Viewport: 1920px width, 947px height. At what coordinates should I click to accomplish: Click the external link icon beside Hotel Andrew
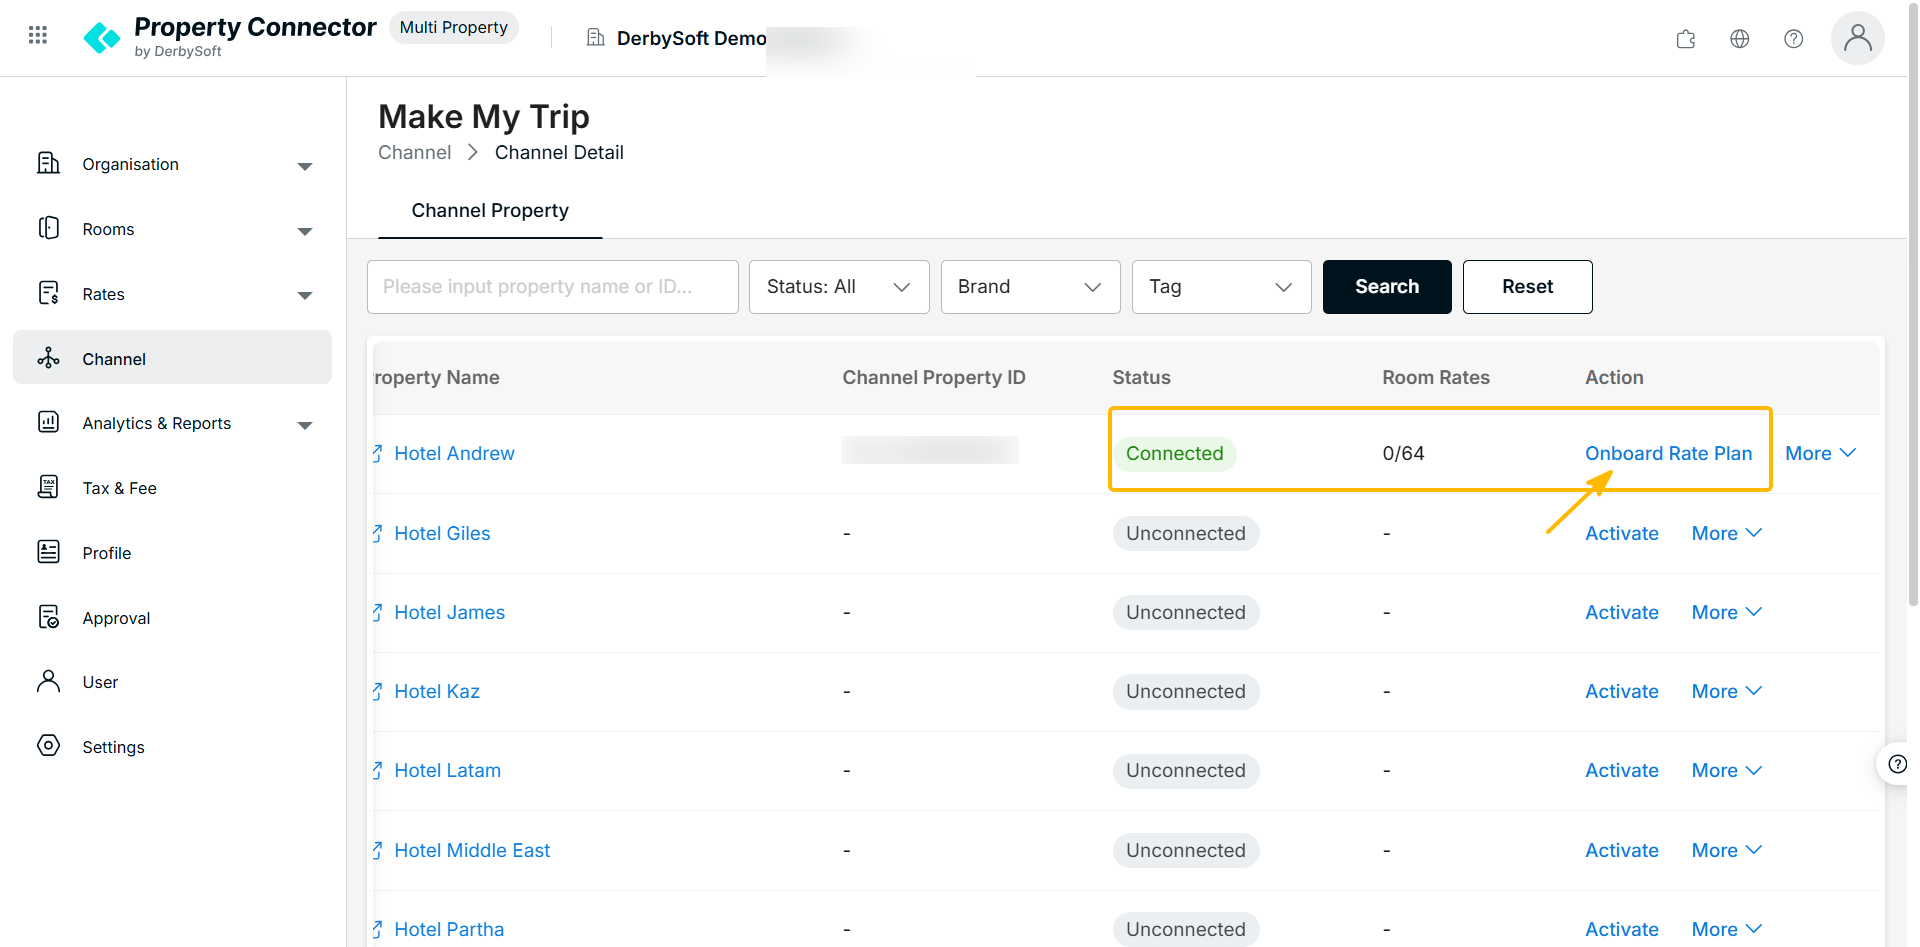coord(378,454)
